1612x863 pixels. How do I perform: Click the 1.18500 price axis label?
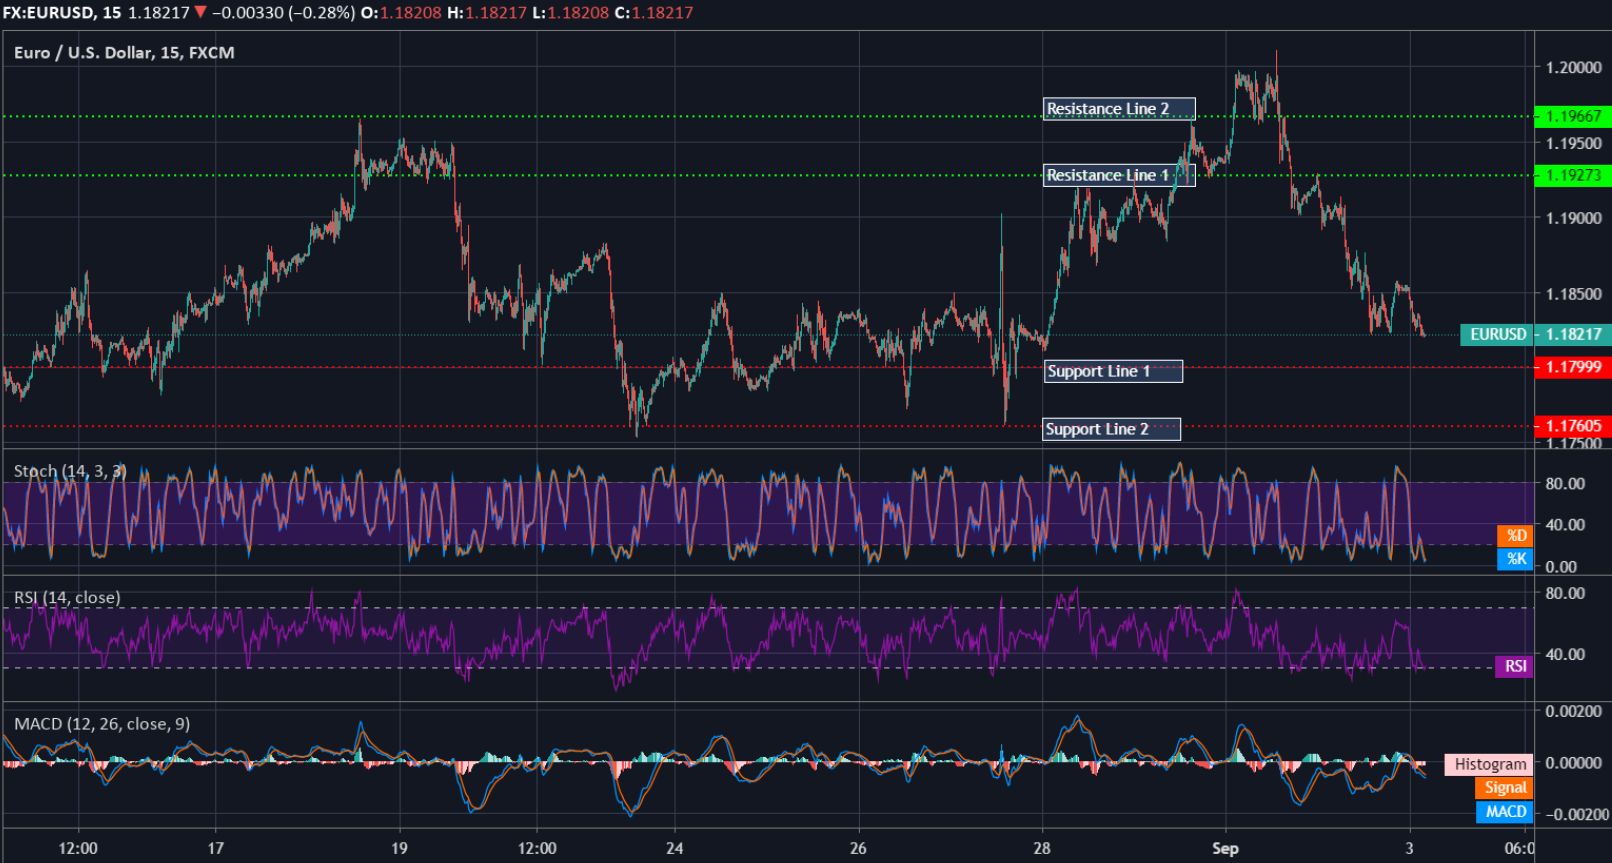[1573, 294]
